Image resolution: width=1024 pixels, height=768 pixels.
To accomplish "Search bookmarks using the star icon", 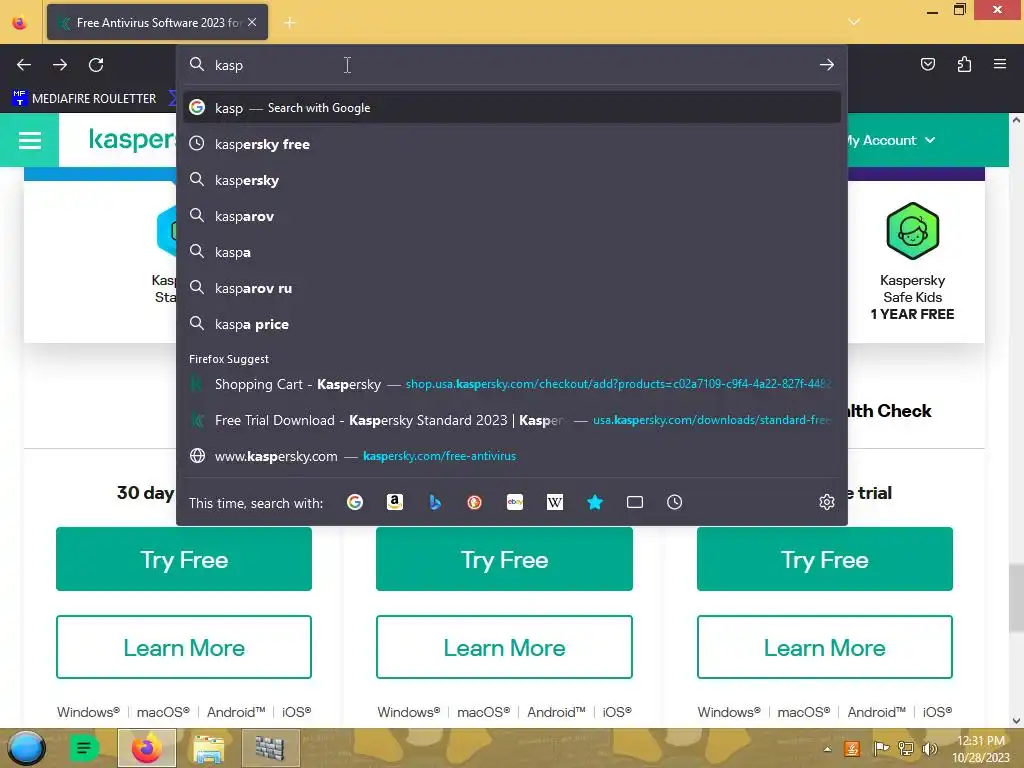I will [595, 502].
